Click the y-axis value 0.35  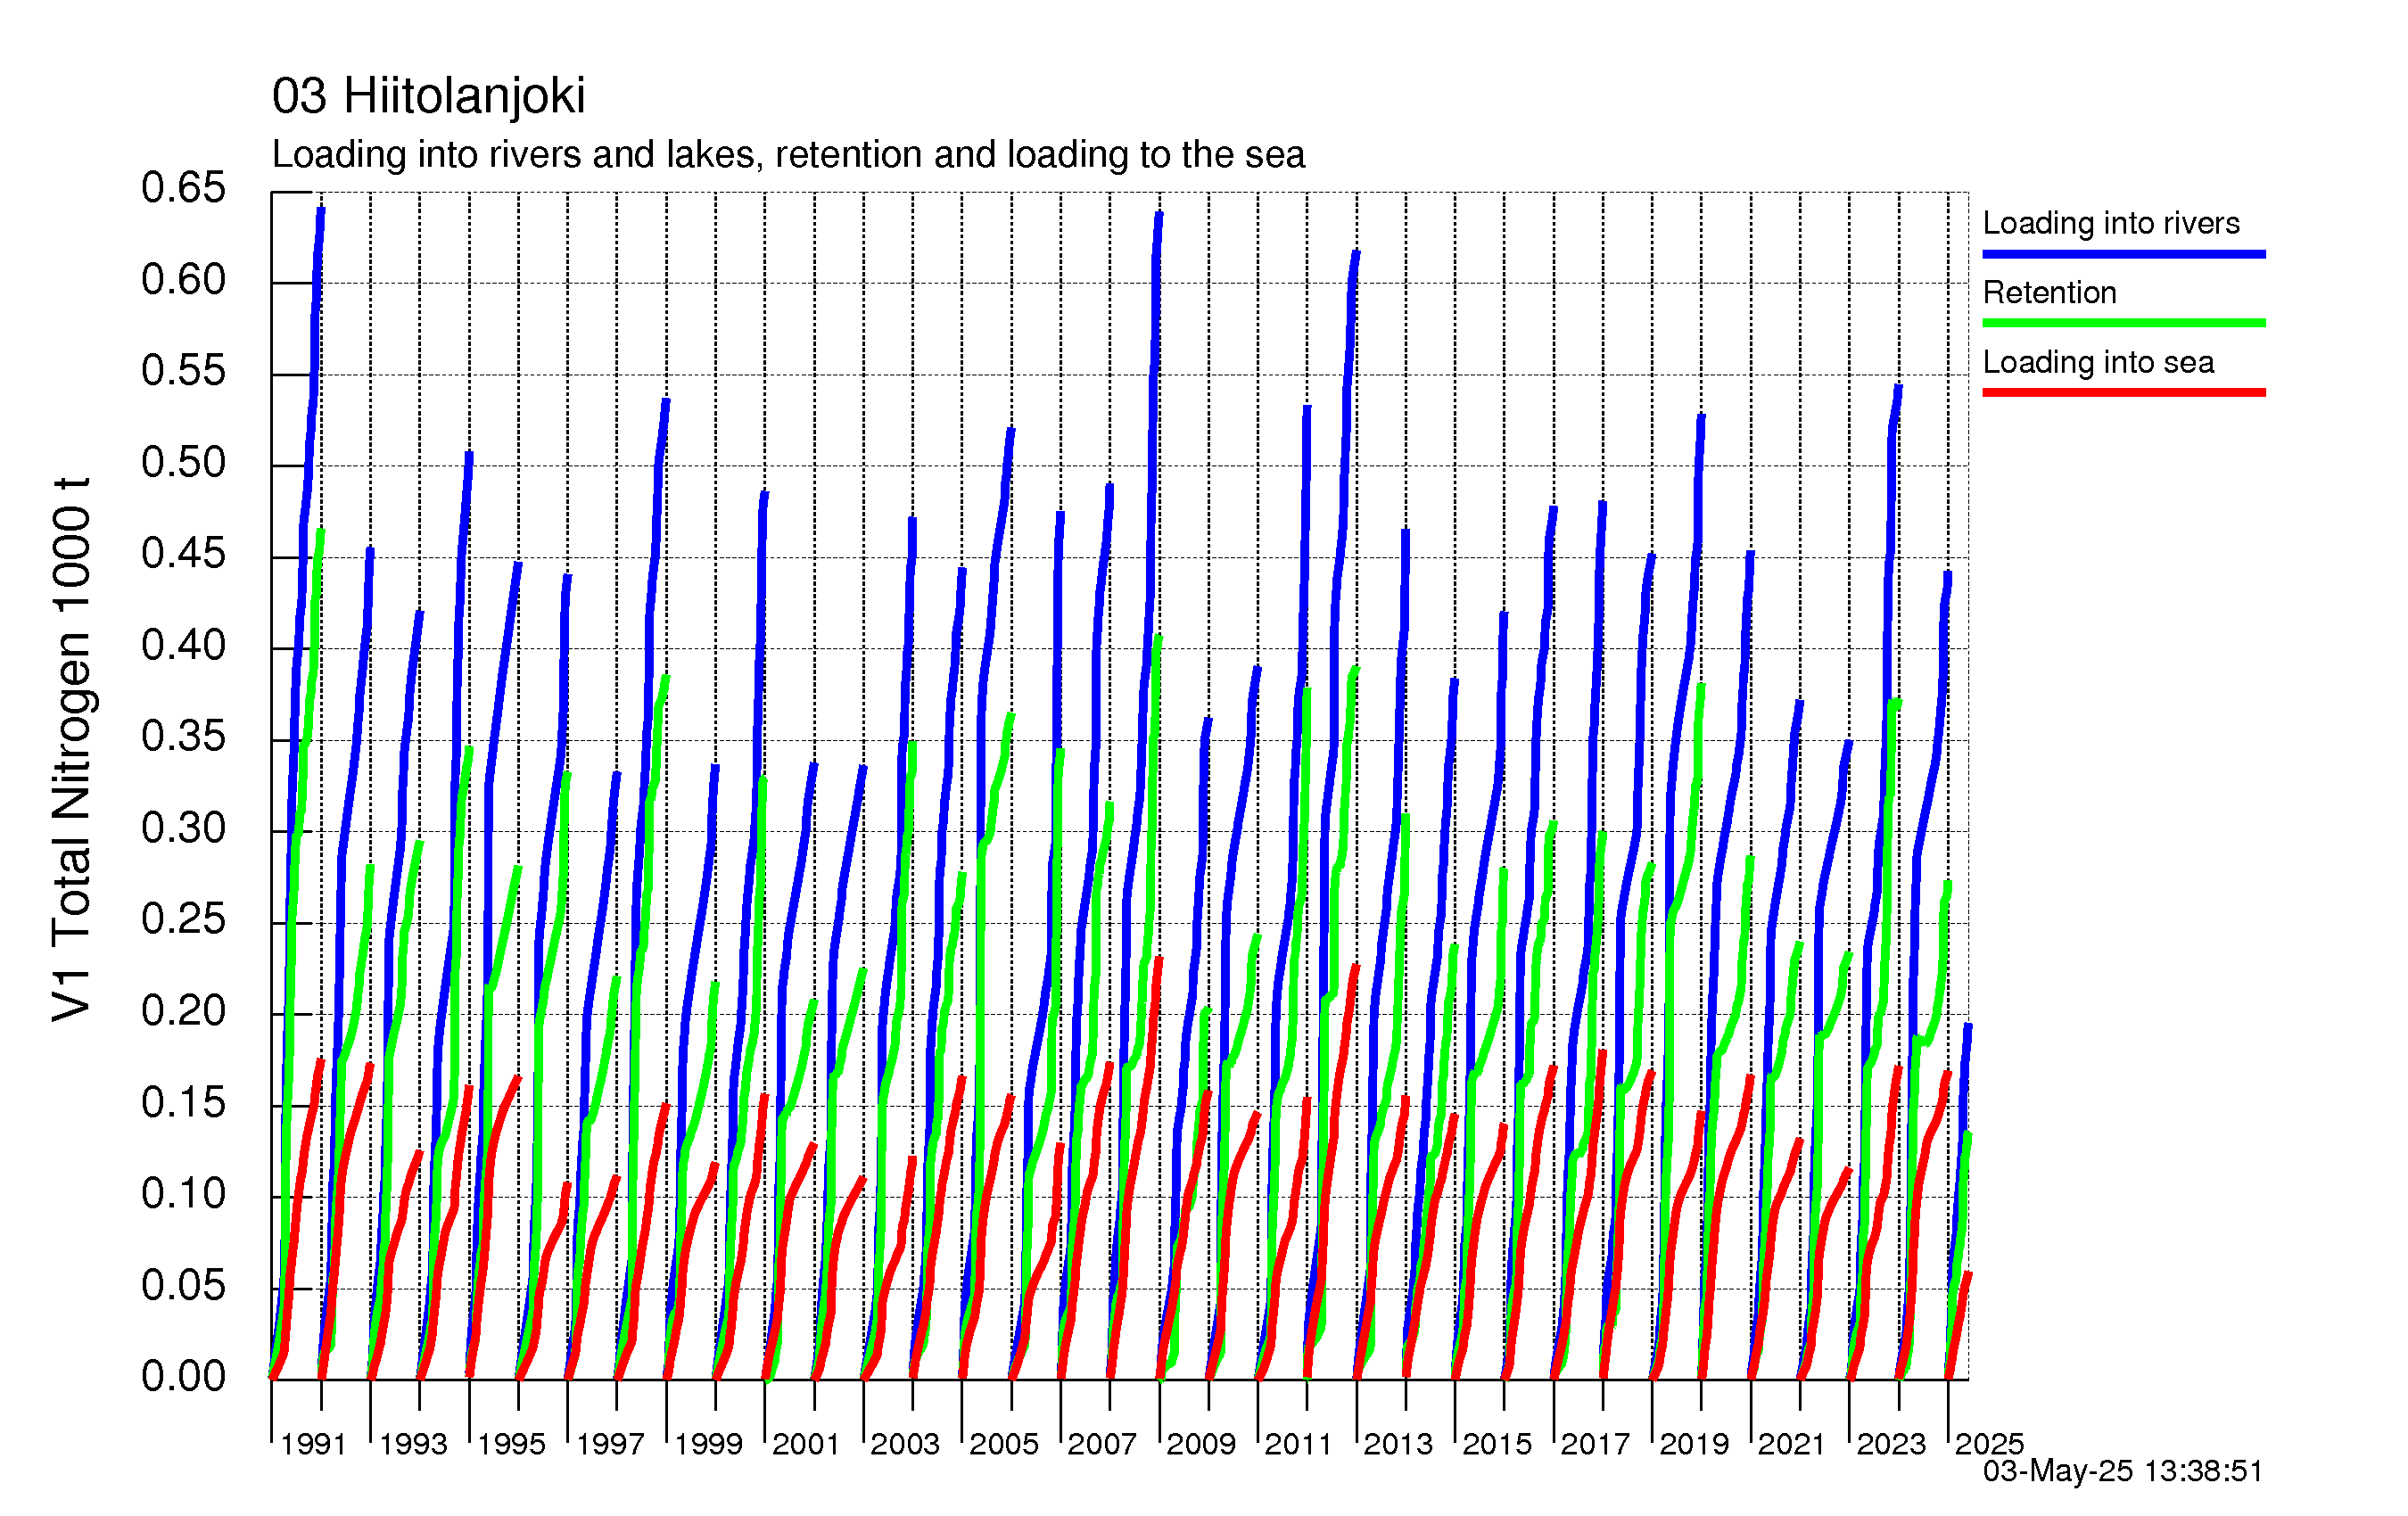[x=183, y=737]
